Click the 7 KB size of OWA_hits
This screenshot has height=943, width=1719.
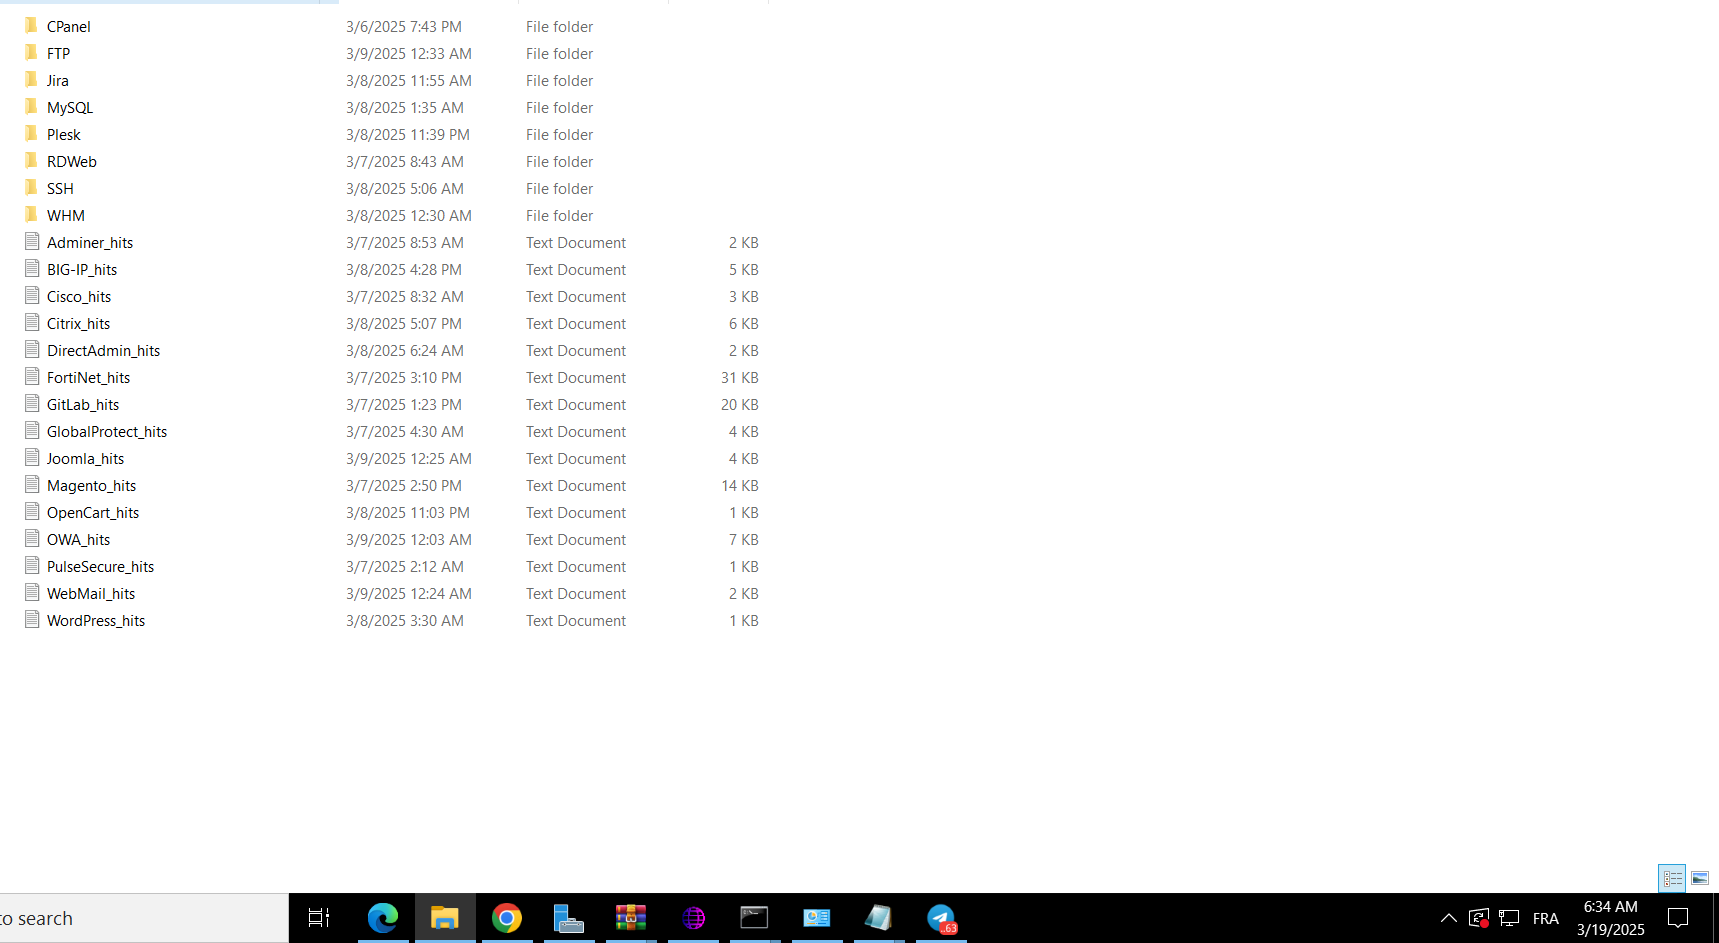point(744,540)
